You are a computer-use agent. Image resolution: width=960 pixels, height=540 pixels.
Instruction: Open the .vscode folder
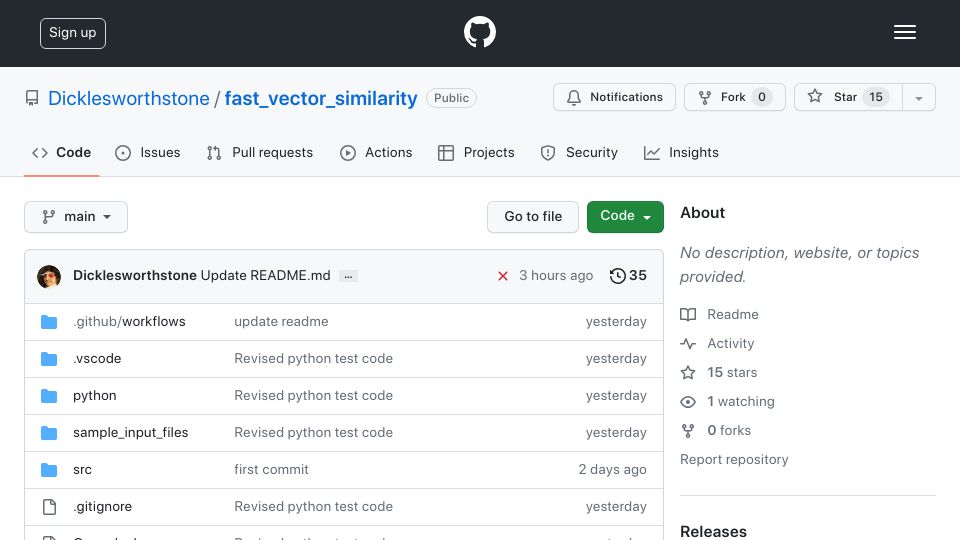point(97,358)
